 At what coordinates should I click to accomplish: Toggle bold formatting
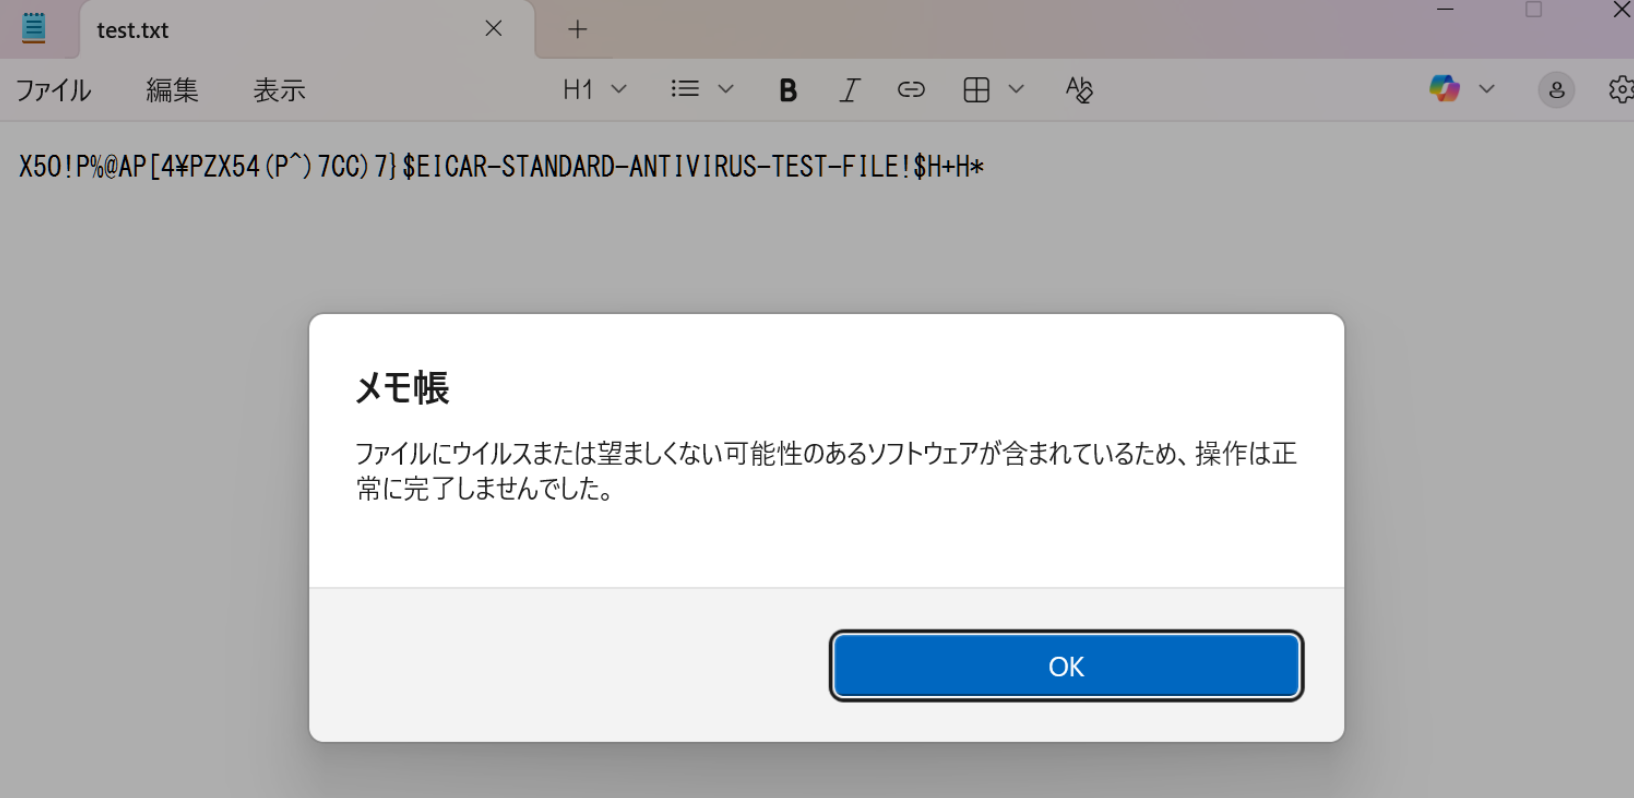(x=788, y=90)
